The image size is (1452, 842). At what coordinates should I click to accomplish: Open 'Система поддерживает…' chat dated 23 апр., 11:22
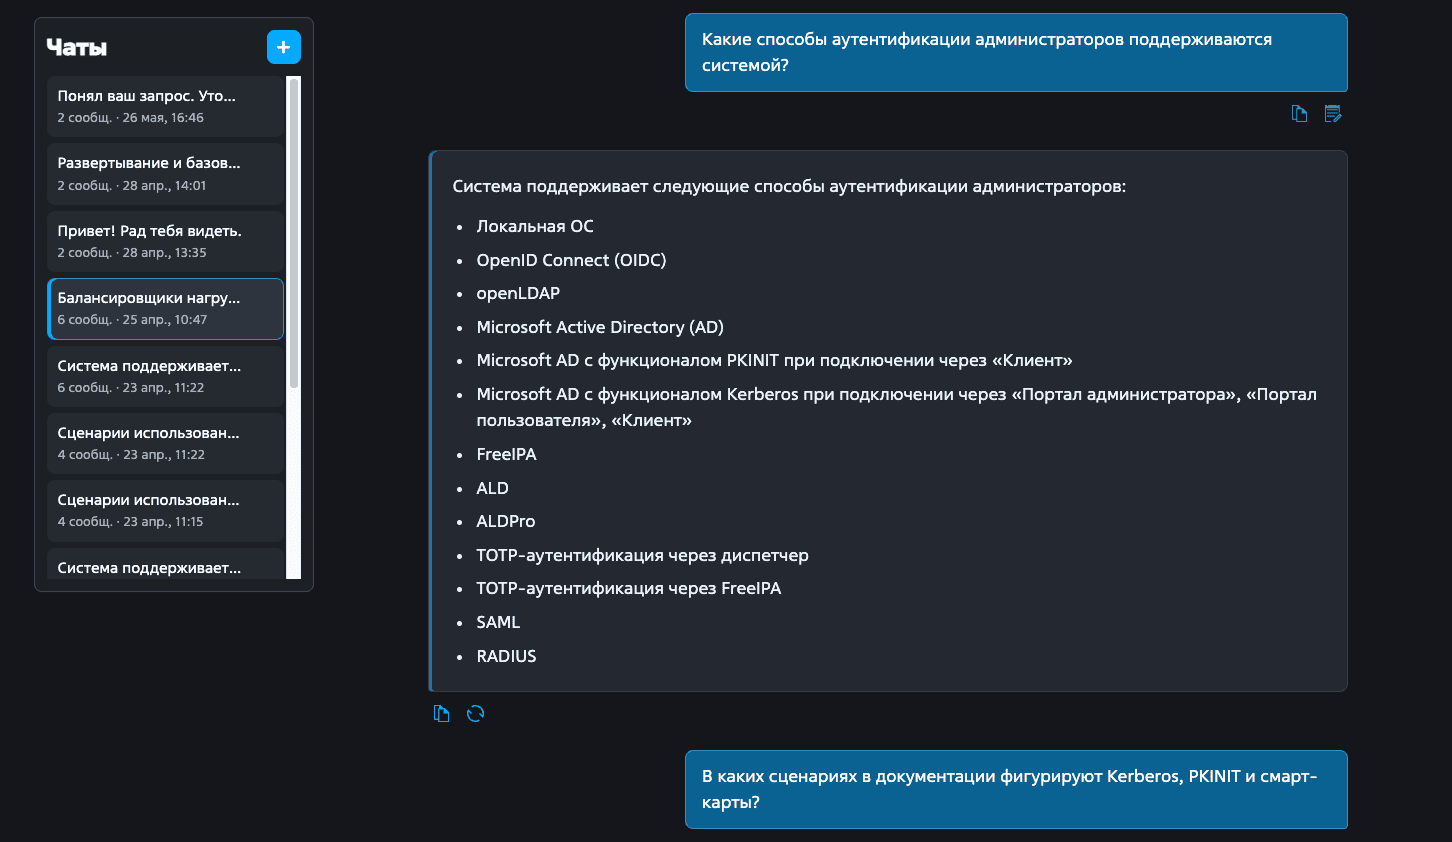[x=165, y=376]
